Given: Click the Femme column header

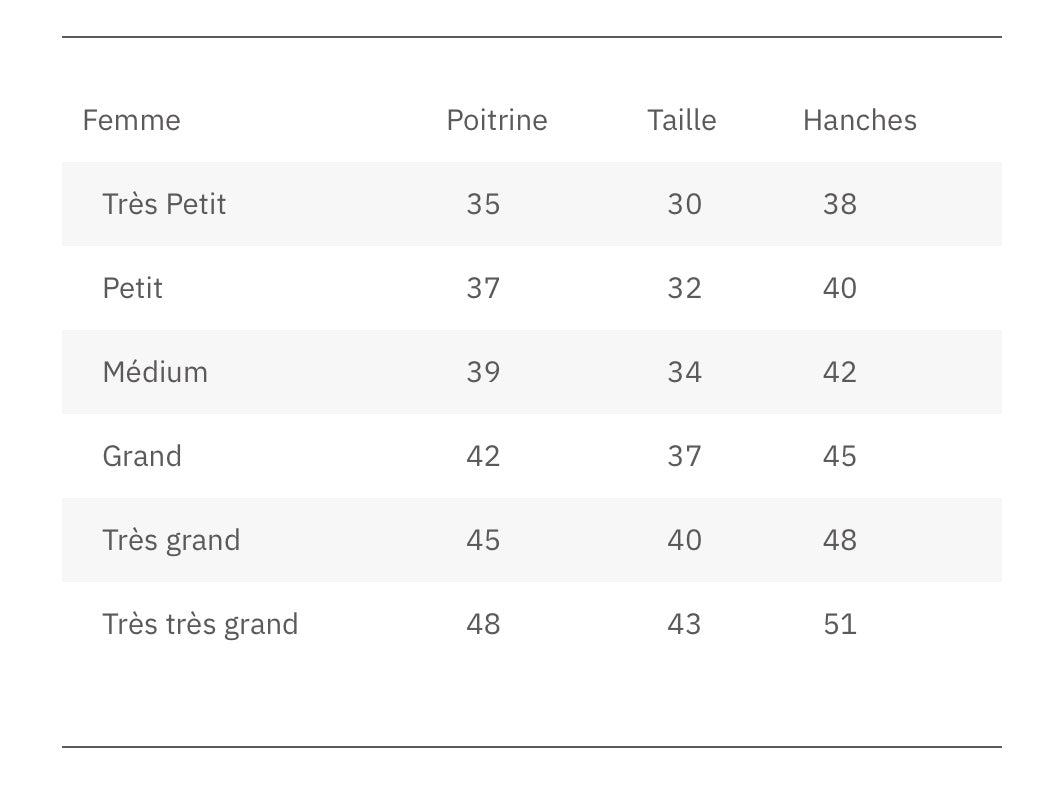Looking at the screenshot, I should [x=131, y=120].
